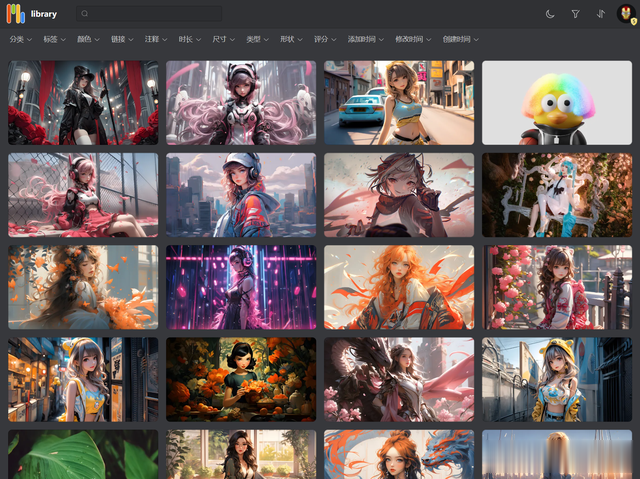The width and height of the screenshot is (640, 479).
Task: Open the pink-haired mecha girl thumbnail
Action: pos(241,103)
